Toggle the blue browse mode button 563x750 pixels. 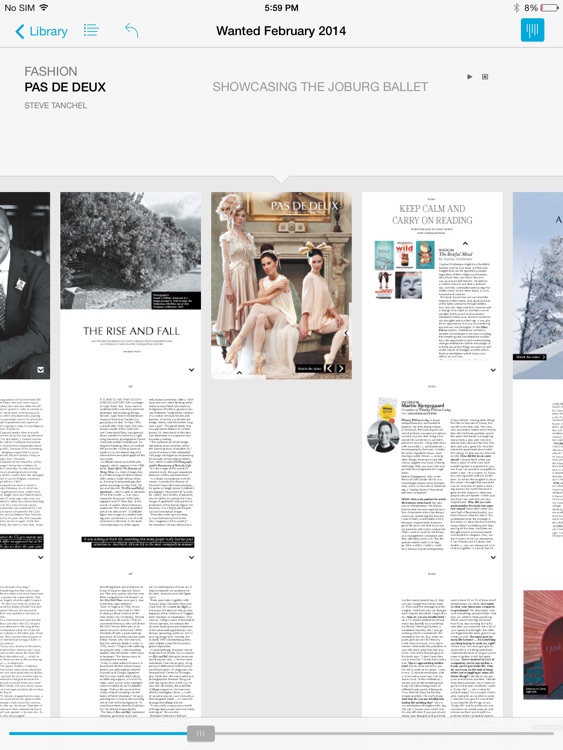click(532, 30)
